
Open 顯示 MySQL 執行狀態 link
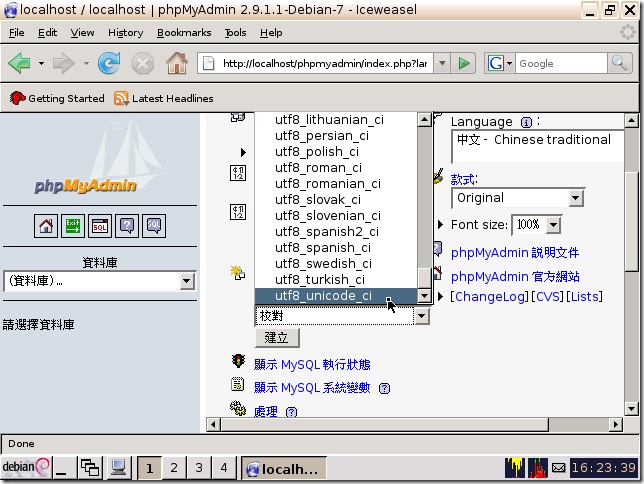coord(312,364)
